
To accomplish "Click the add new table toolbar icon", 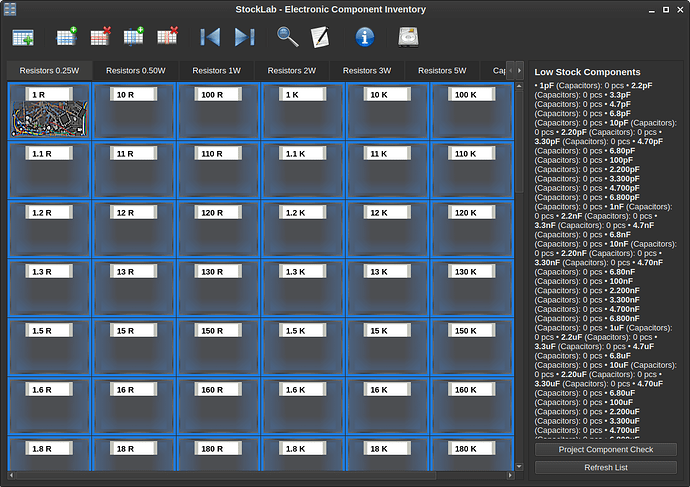I will tap(23, 38).
